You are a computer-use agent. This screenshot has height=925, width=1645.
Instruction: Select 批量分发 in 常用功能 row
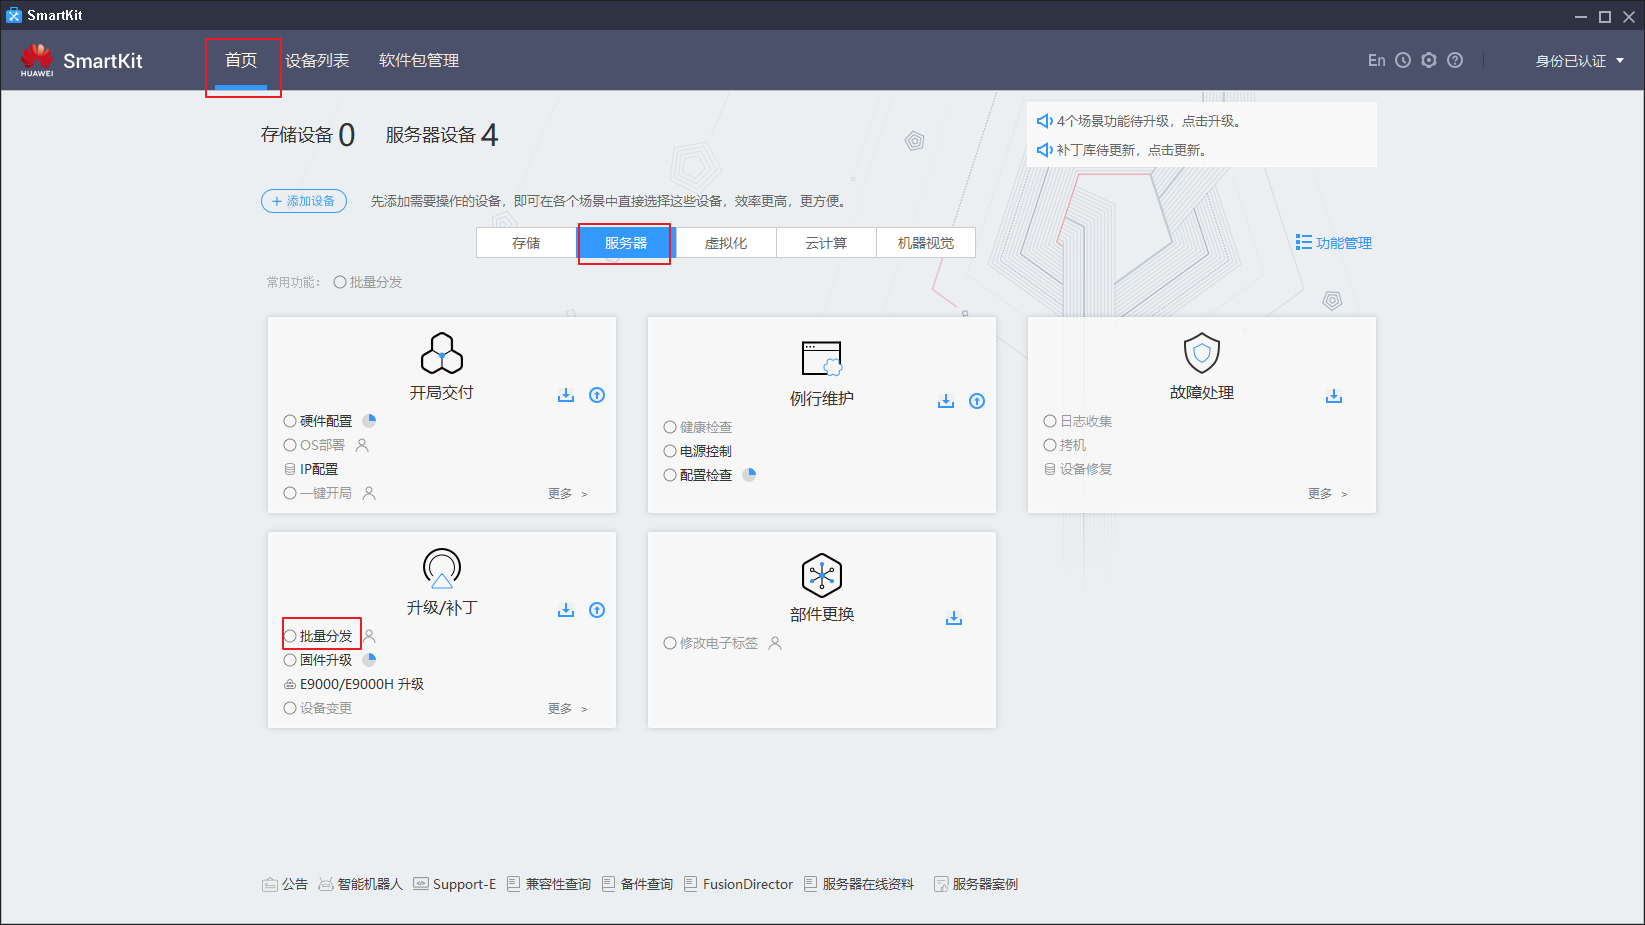click(368, 282)
